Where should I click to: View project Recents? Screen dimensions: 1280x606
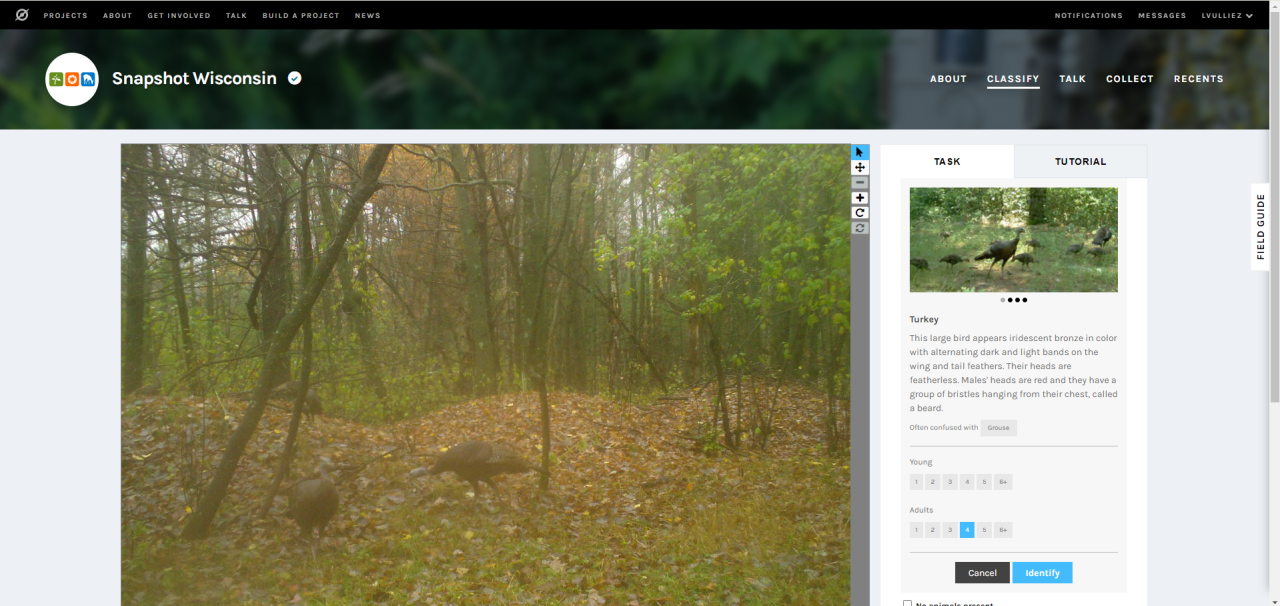click(x=1198, y=79)
